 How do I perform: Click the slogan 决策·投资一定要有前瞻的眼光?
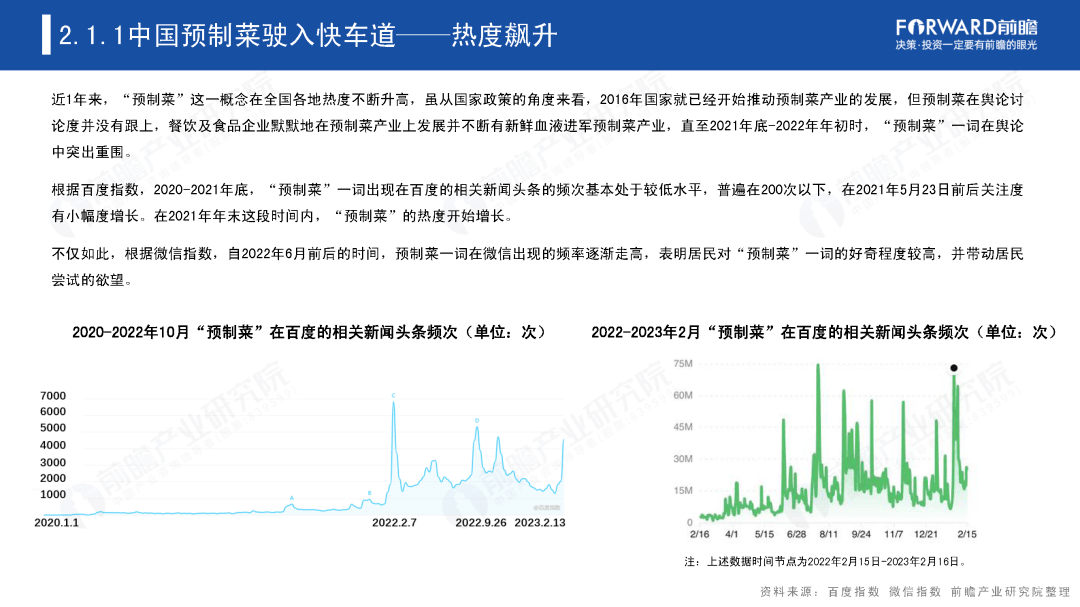click(966, 46)
